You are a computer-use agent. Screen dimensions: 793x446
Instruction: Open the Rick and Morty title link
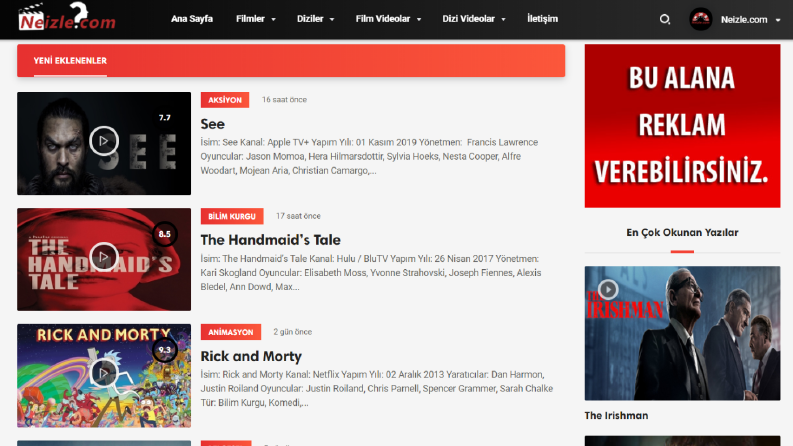pyautogui.click(x=251, y=356)
